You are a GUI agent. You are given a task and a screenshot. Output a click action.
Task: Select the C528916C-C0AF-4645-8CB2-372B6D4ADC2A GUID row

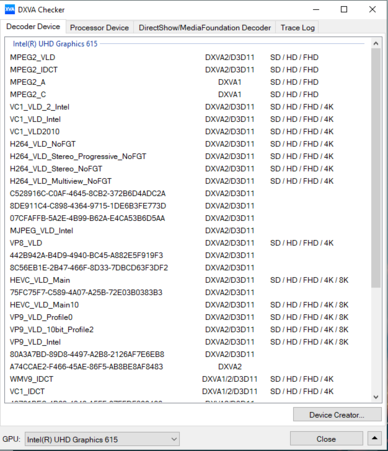[188, 193]
